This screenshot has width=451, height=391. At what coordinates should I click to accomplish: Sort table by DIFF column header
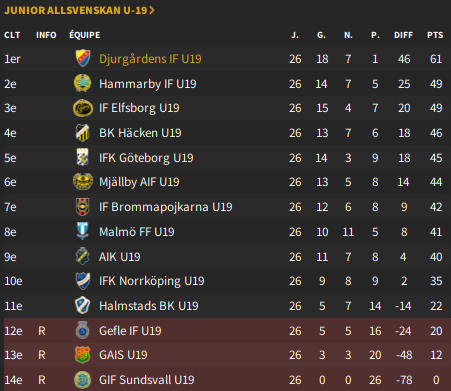tap(403, 35)
